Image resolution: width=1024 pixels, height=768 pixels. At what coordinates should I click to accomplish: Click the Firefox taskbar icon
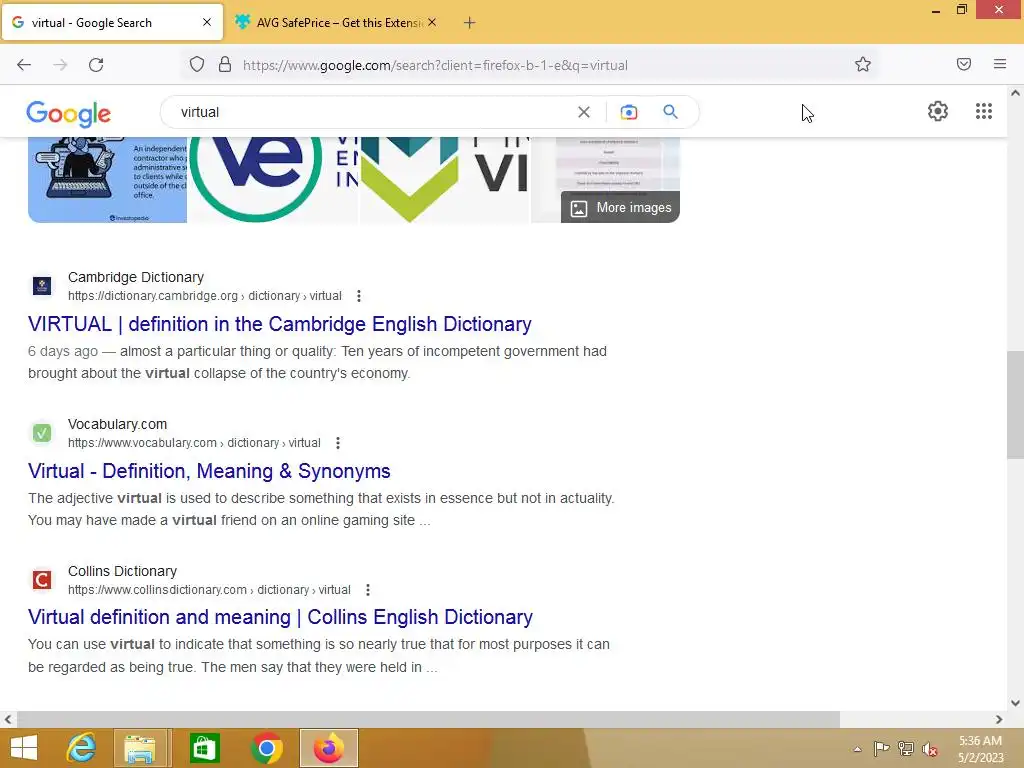coord(328,748)
